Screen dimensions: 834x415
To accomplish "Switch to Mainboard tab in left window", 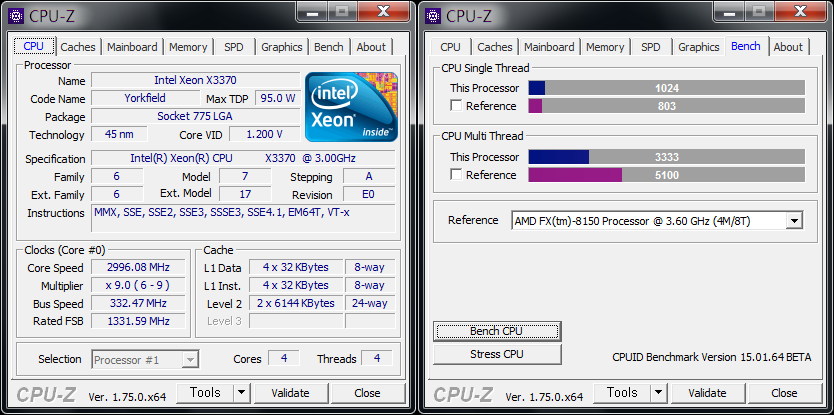I will pos(132,47).
